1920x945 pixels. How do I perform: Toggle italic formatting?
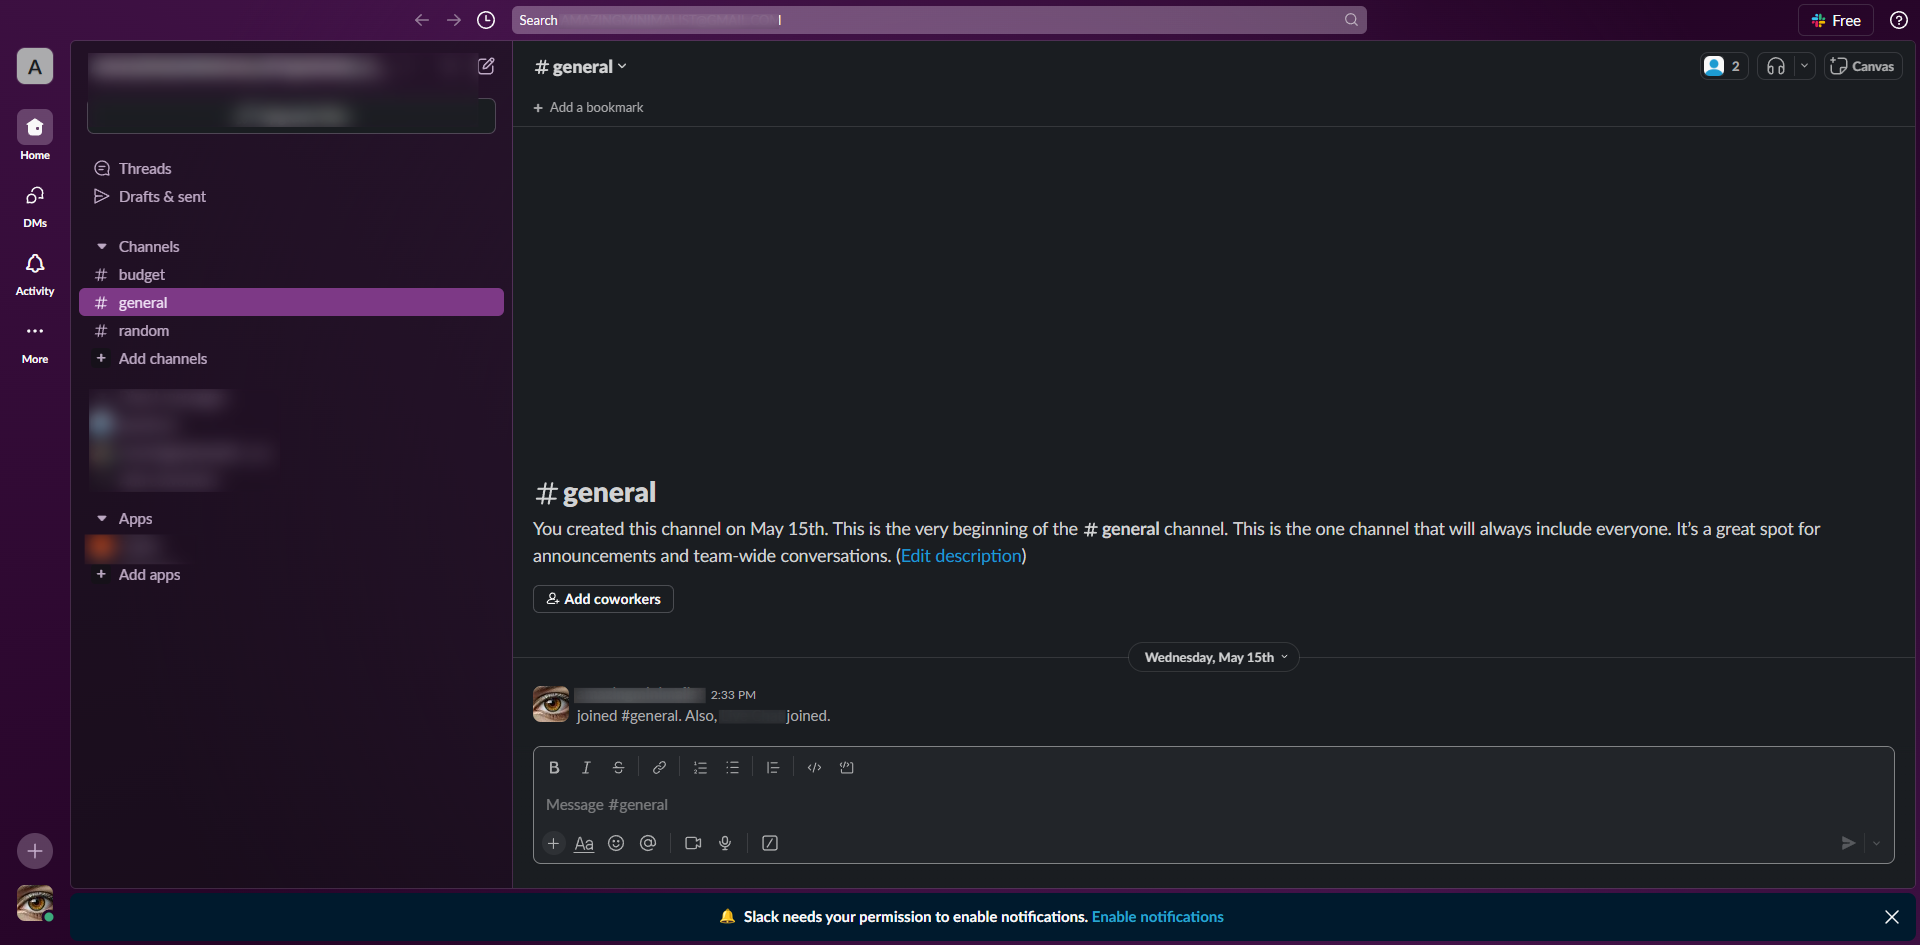coord(586,768)
